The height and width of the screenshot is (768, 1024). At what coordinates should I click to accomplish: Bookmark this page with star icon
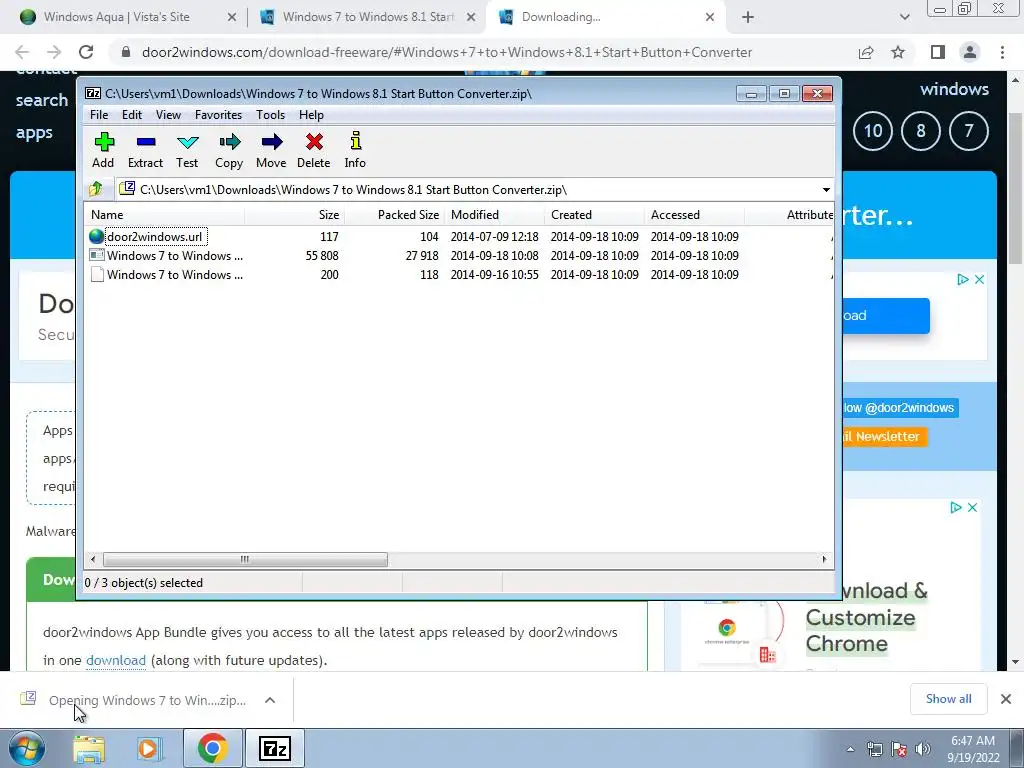click(x=898, y=52)
